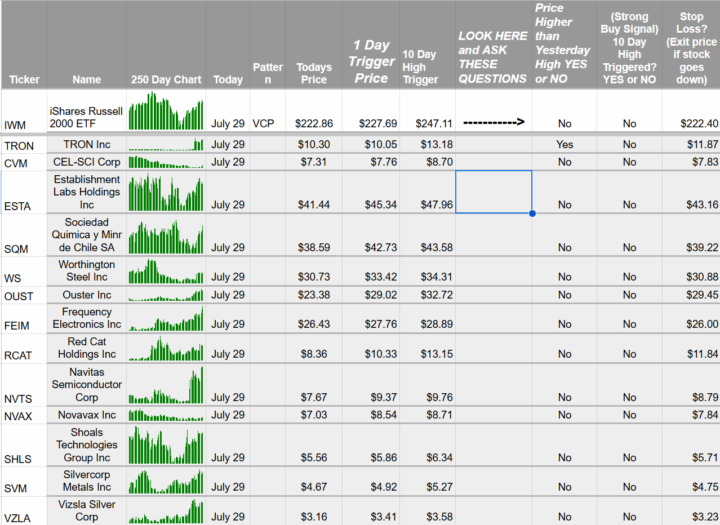720x525 pixels.
Task: Click the $9.37 trigger price for NVTS
Action: click(x=383, y=397)
